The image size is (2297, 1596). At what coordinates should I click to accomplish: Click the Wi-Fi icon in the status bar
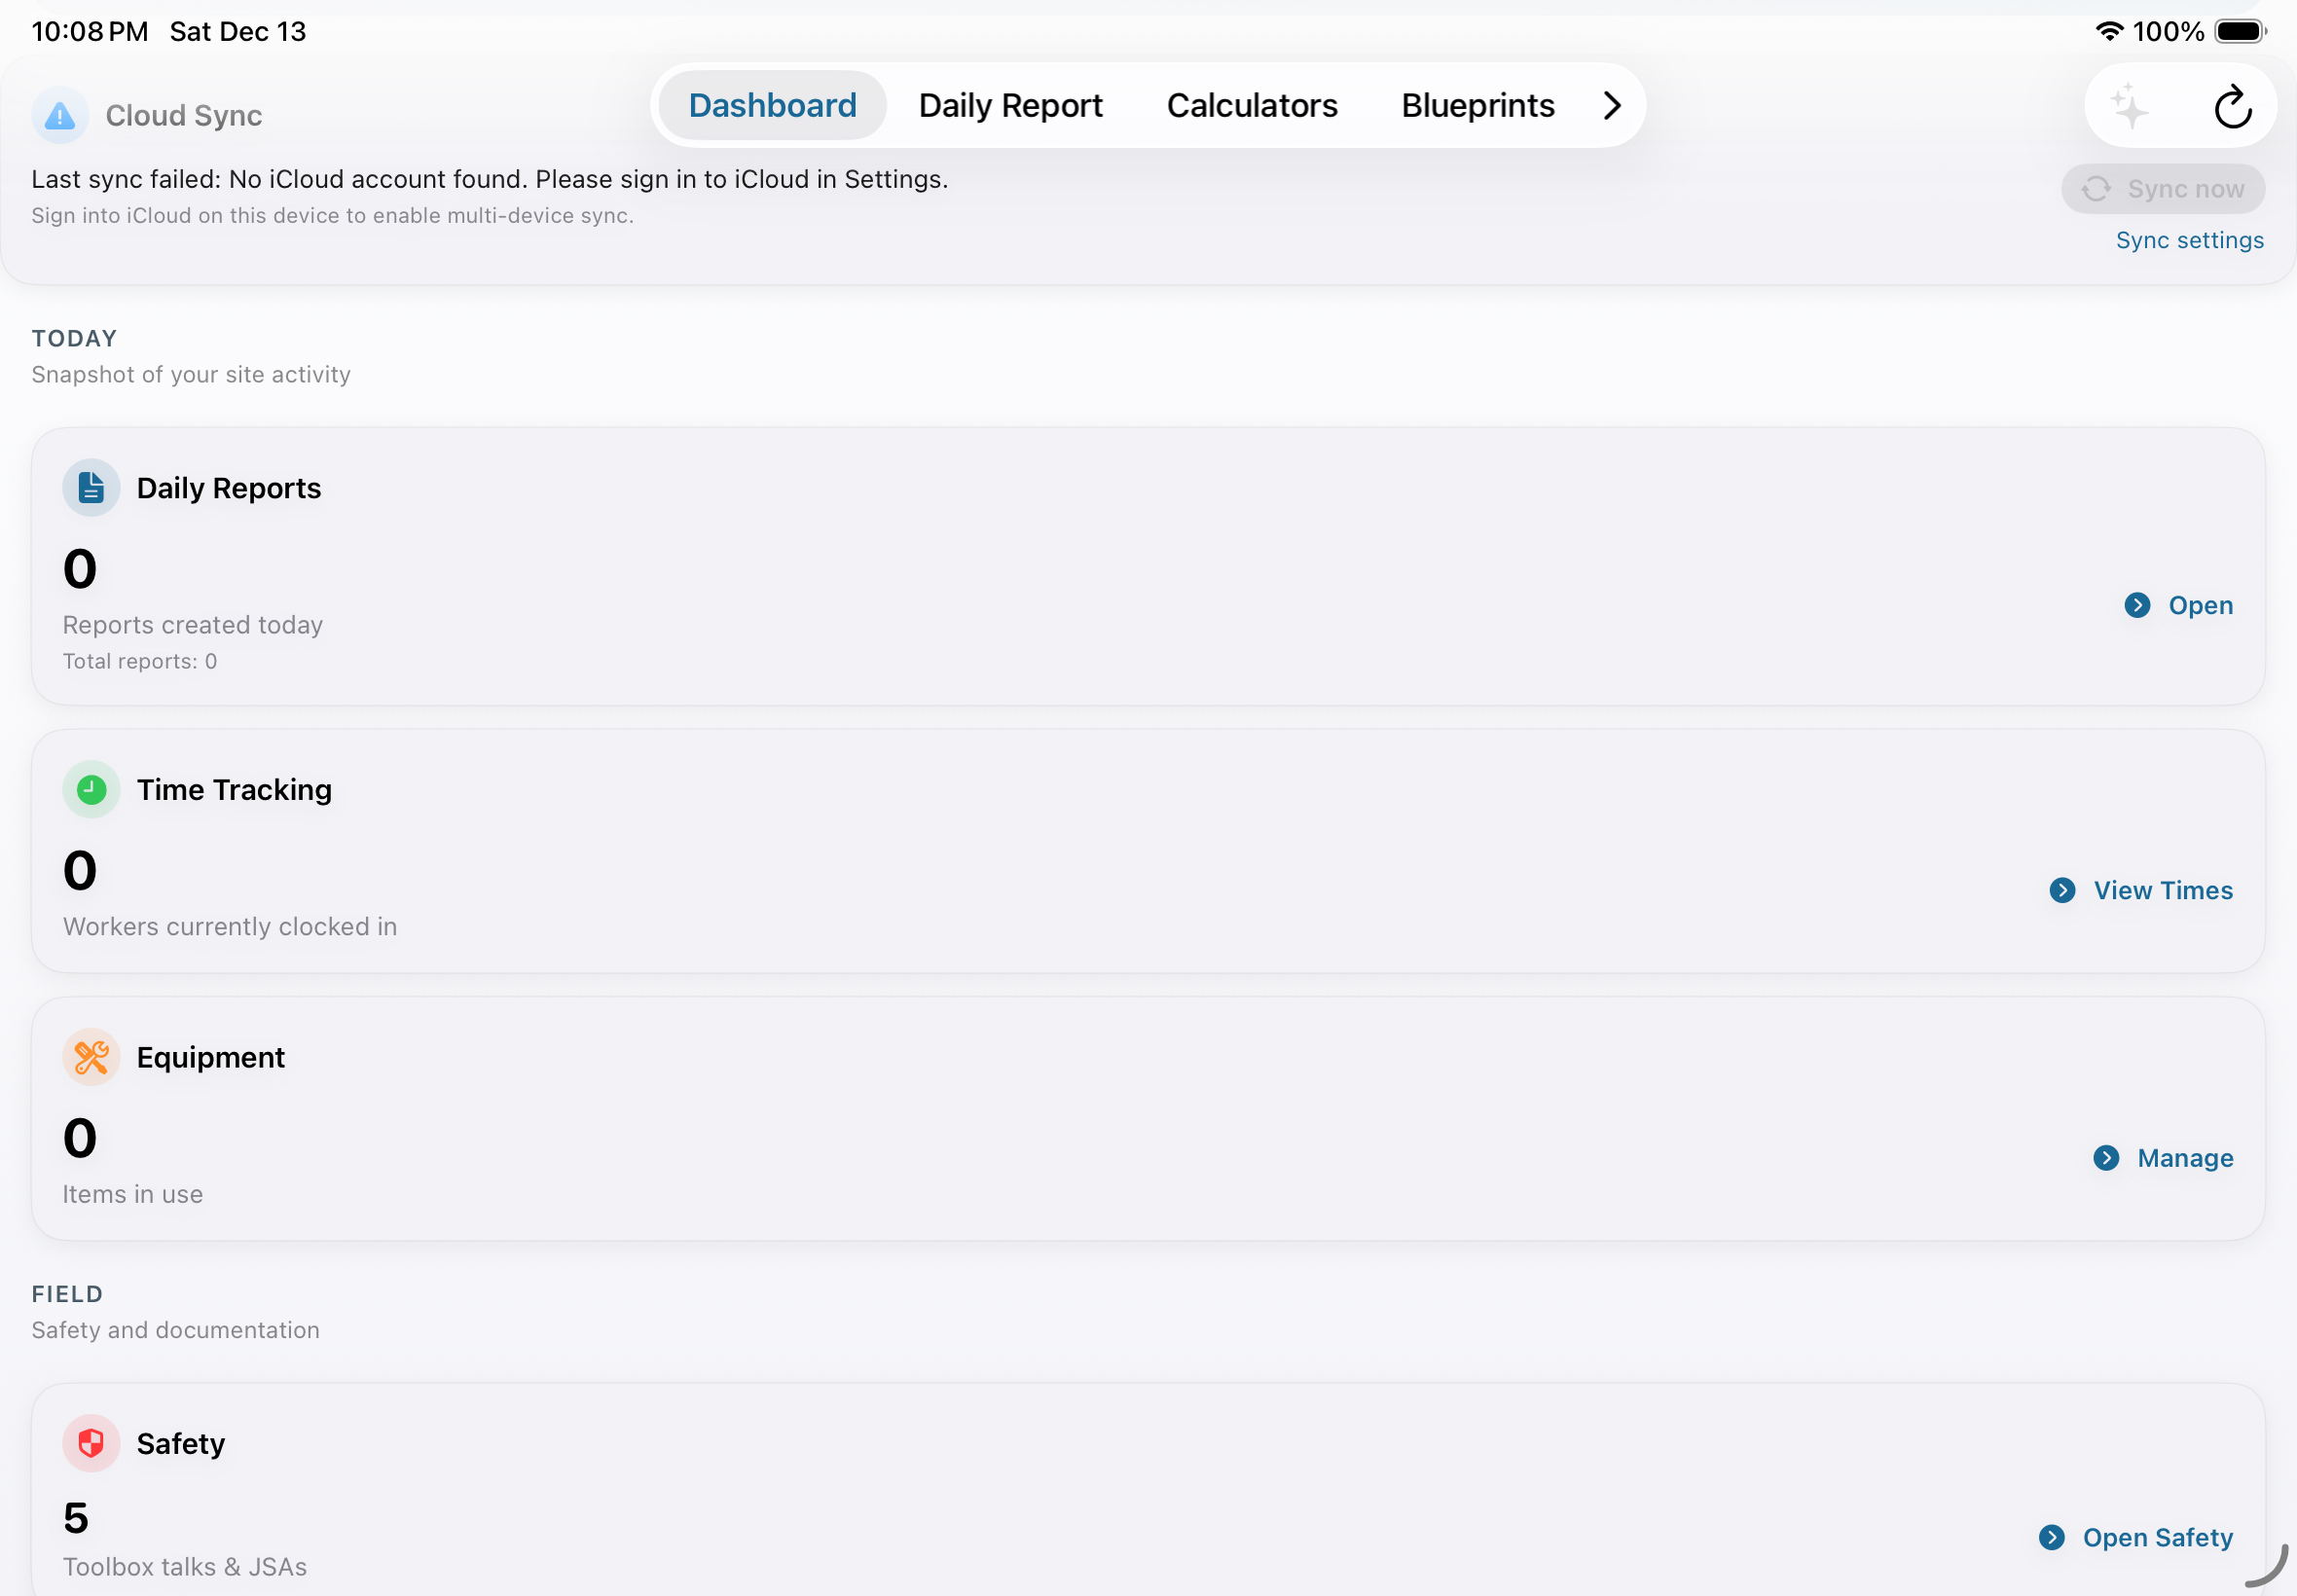click(x=2110, y=31)
